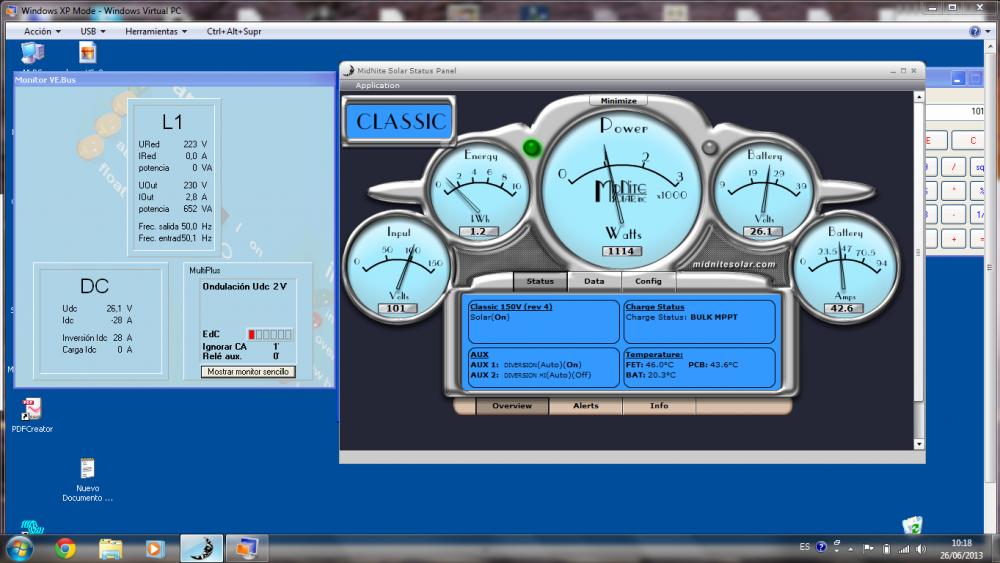Click the Solar(On) status text

(489, 317)
